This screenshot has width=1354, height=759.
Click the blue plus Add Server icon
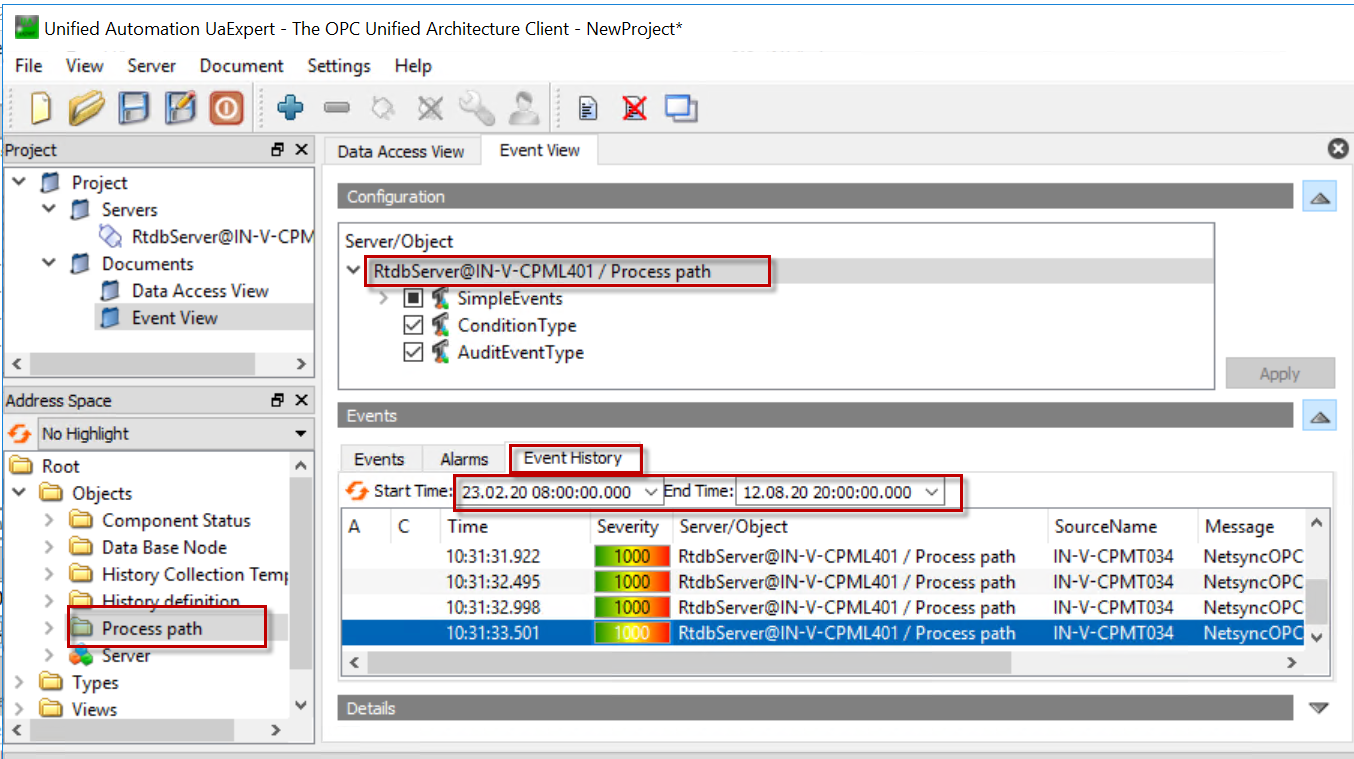291,108
